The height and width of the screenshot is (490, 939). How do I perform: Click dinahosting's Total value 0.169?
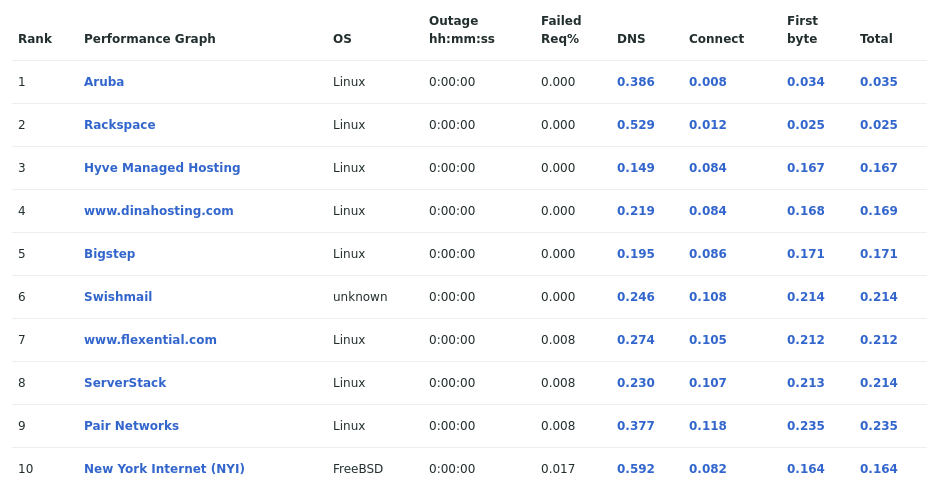click(879, 211)
